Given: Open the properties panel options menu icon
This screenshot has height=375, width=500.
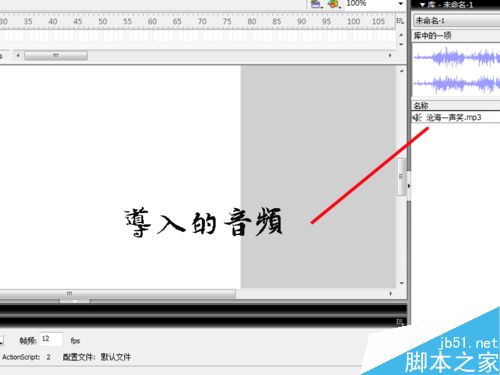Looking at the screenshot, I should (x=400, y=322).
